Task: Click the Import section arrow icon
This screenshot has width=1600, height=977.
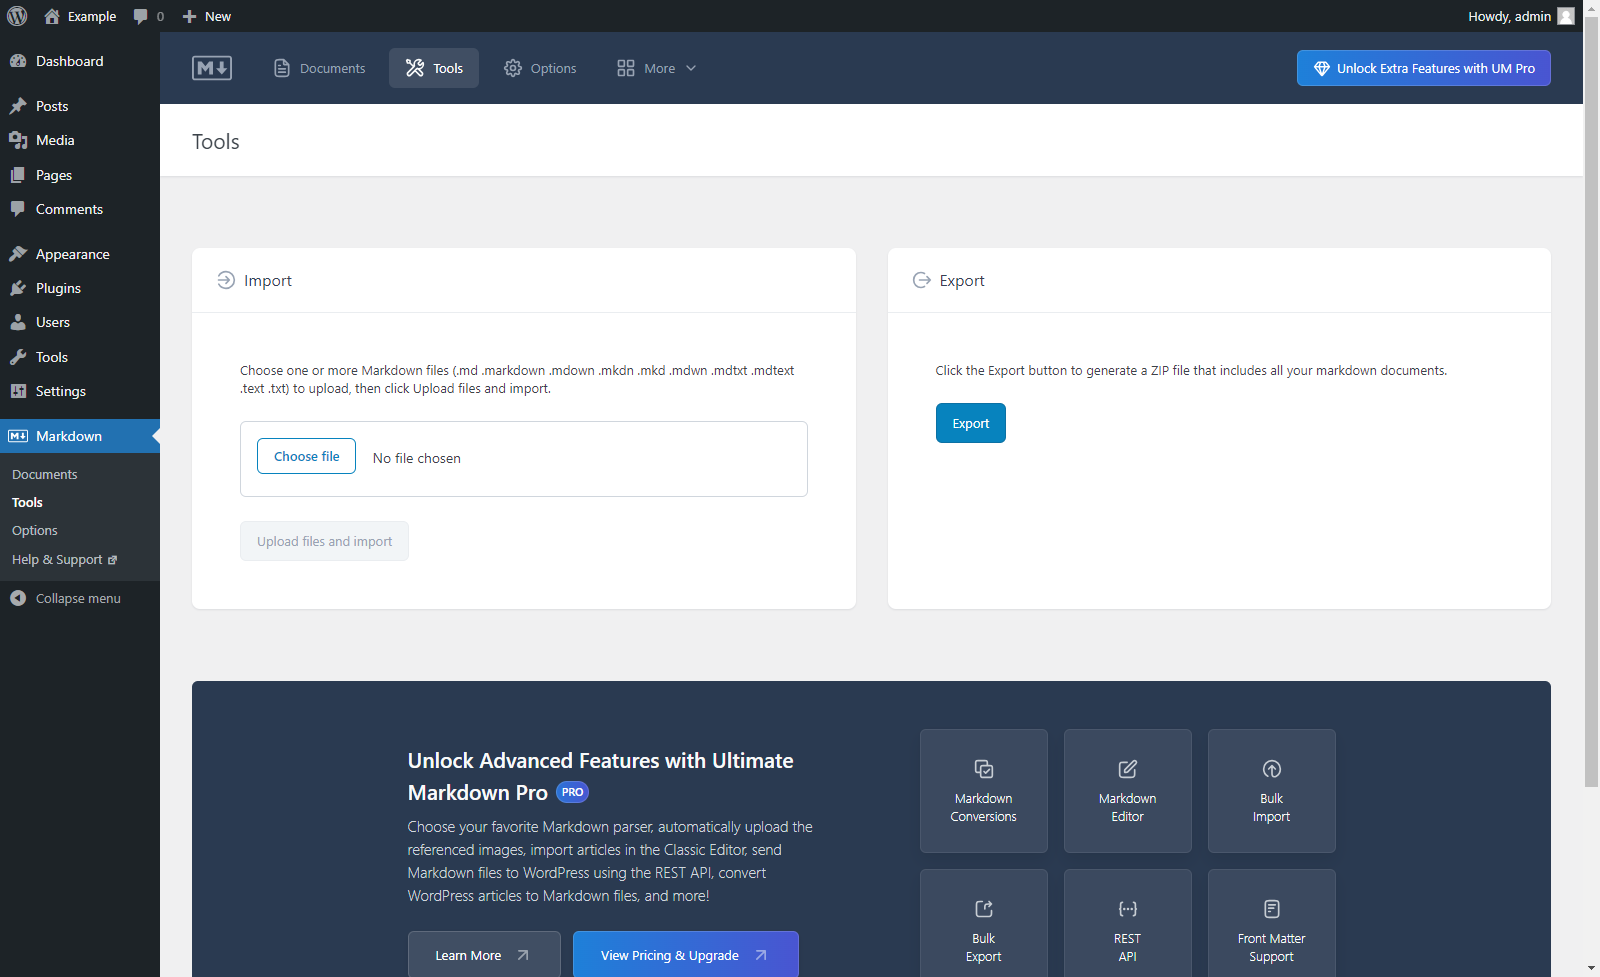Action: coord(226,280)
